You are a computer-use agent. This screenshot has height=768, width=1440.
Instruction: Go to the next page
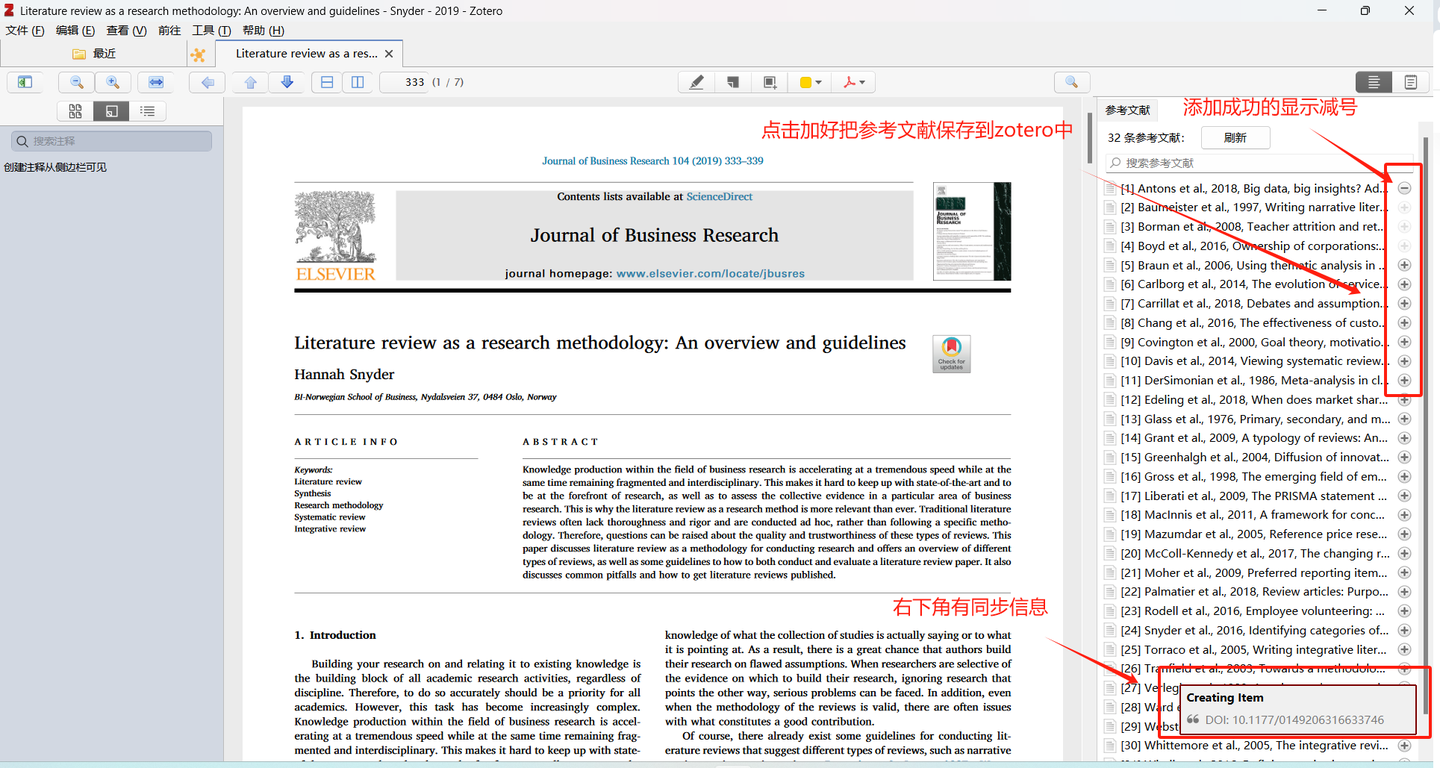coord(288,82)
